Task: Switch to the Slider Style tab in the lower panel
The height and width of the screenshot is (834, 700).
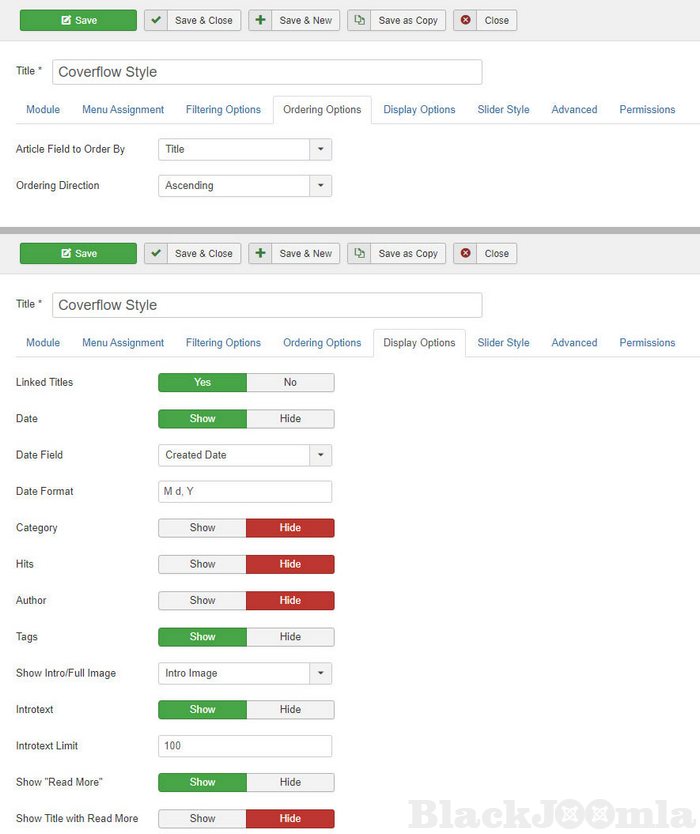Action: tap(503, 343)
